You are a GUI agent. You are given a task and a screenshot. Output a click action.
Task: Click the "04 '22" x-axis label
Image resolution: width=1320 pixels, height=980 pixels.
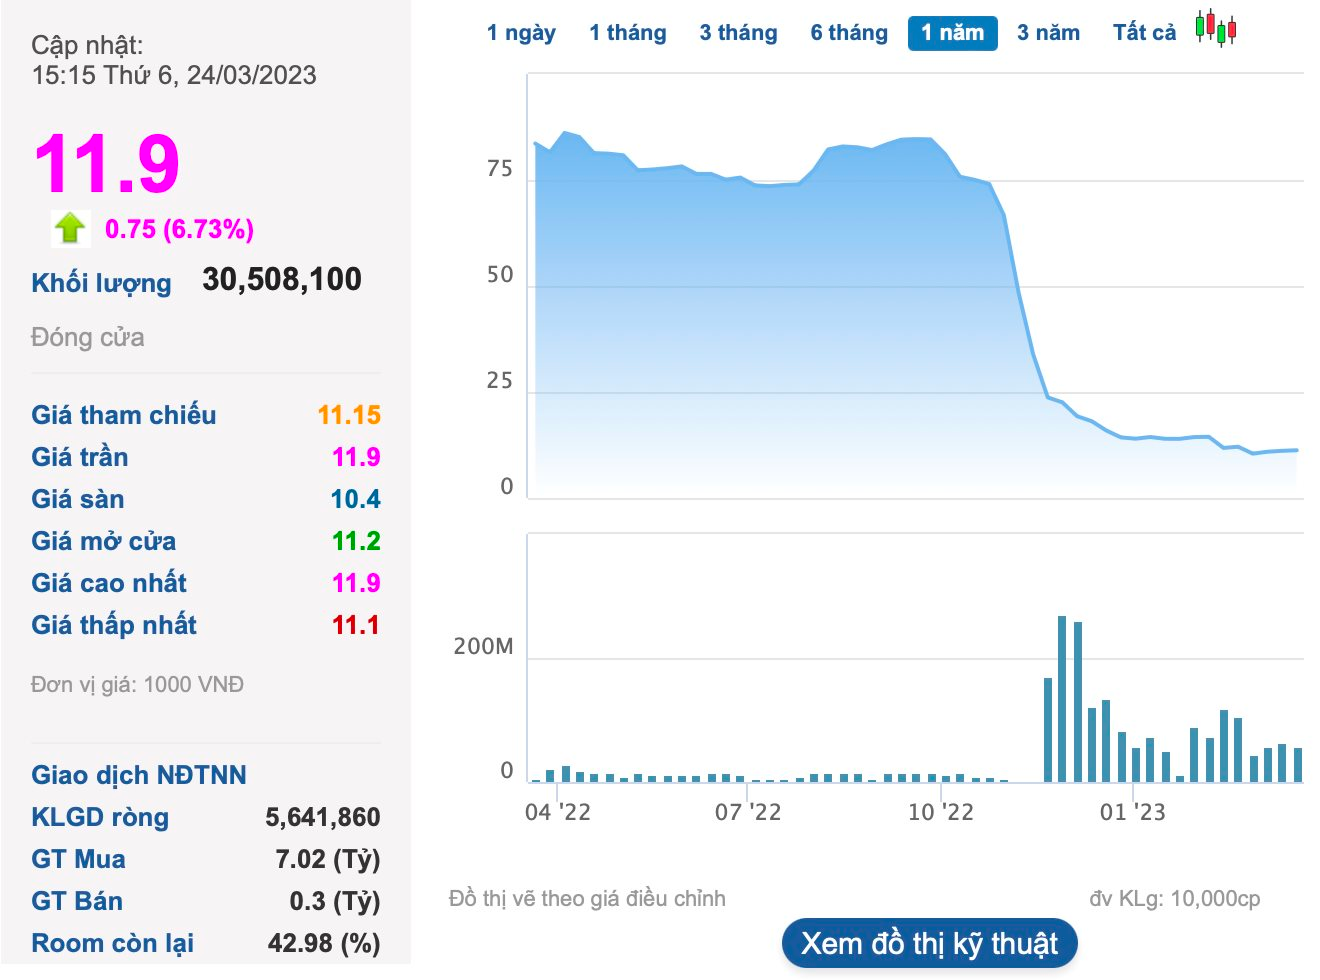(x=558, y=812)
